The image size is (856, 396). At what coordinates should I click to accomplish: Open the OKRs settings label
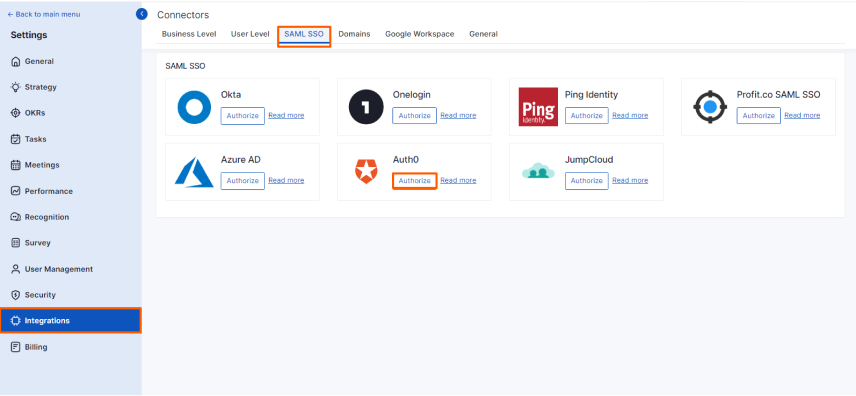(x=35, y=113)
